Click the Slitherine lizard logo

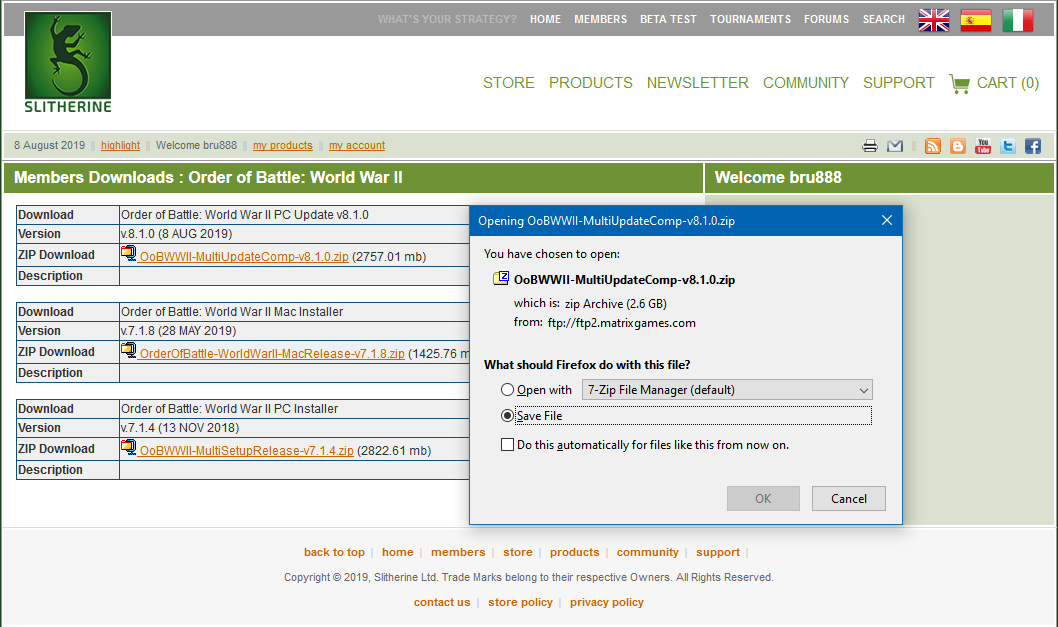68,62
